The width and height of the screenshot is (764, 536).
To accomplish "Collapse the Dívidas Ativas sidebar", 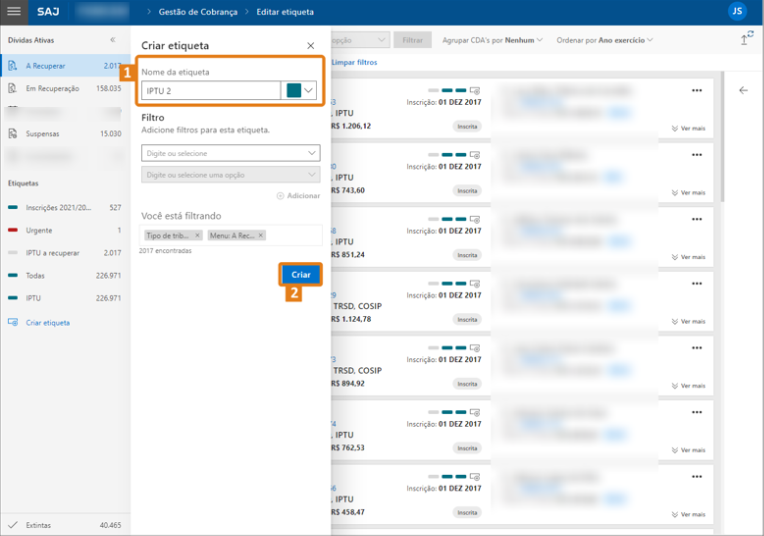I will coord(112,40).
